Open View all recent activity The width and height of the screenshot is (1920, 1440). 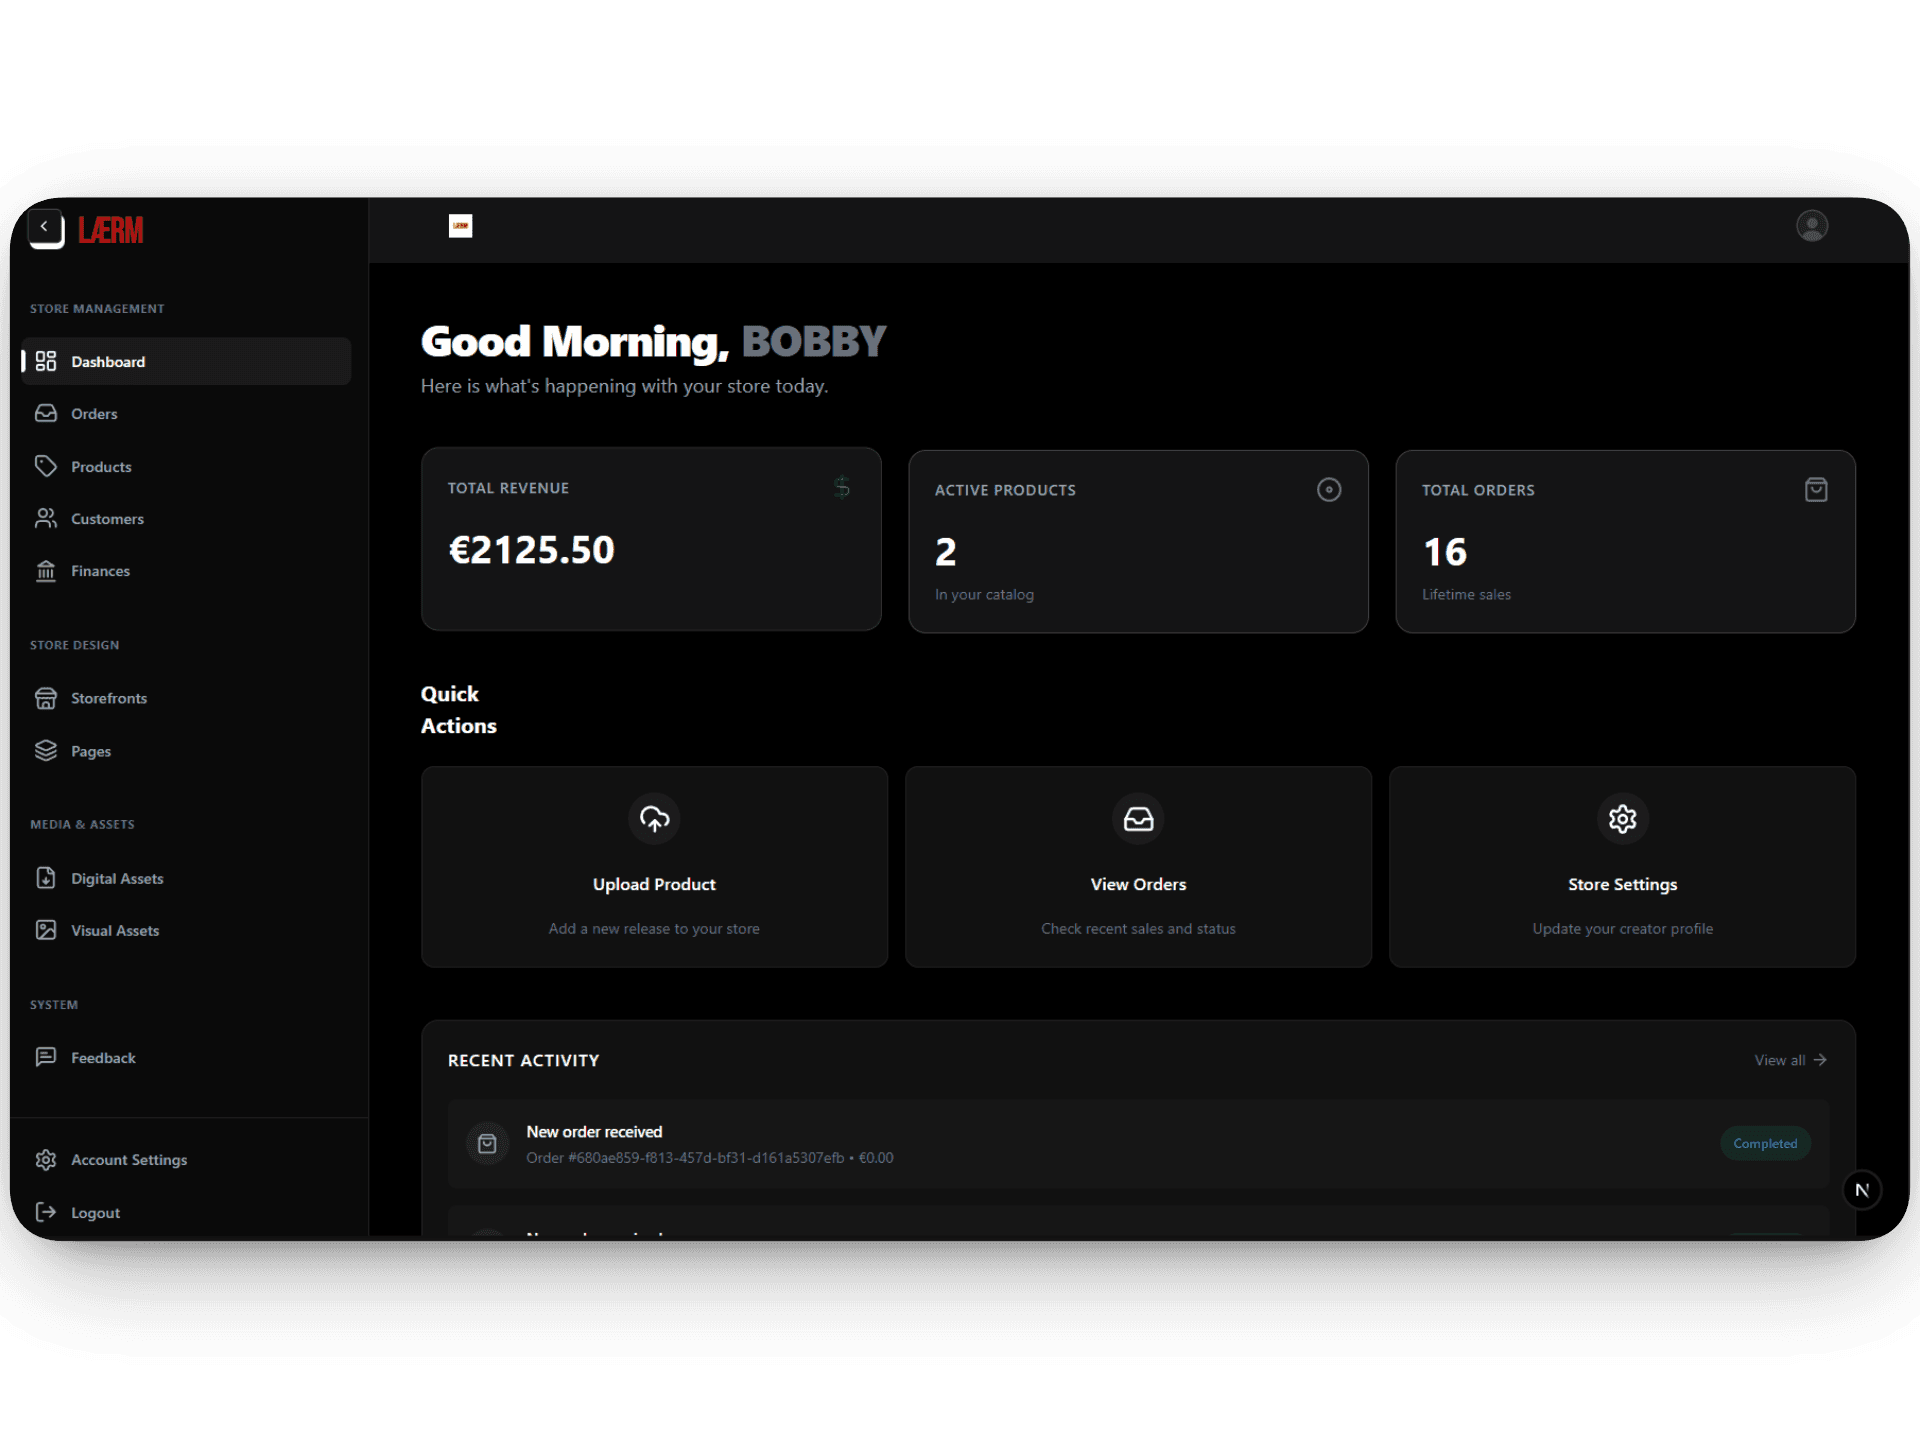(x=1789, y=1060)
